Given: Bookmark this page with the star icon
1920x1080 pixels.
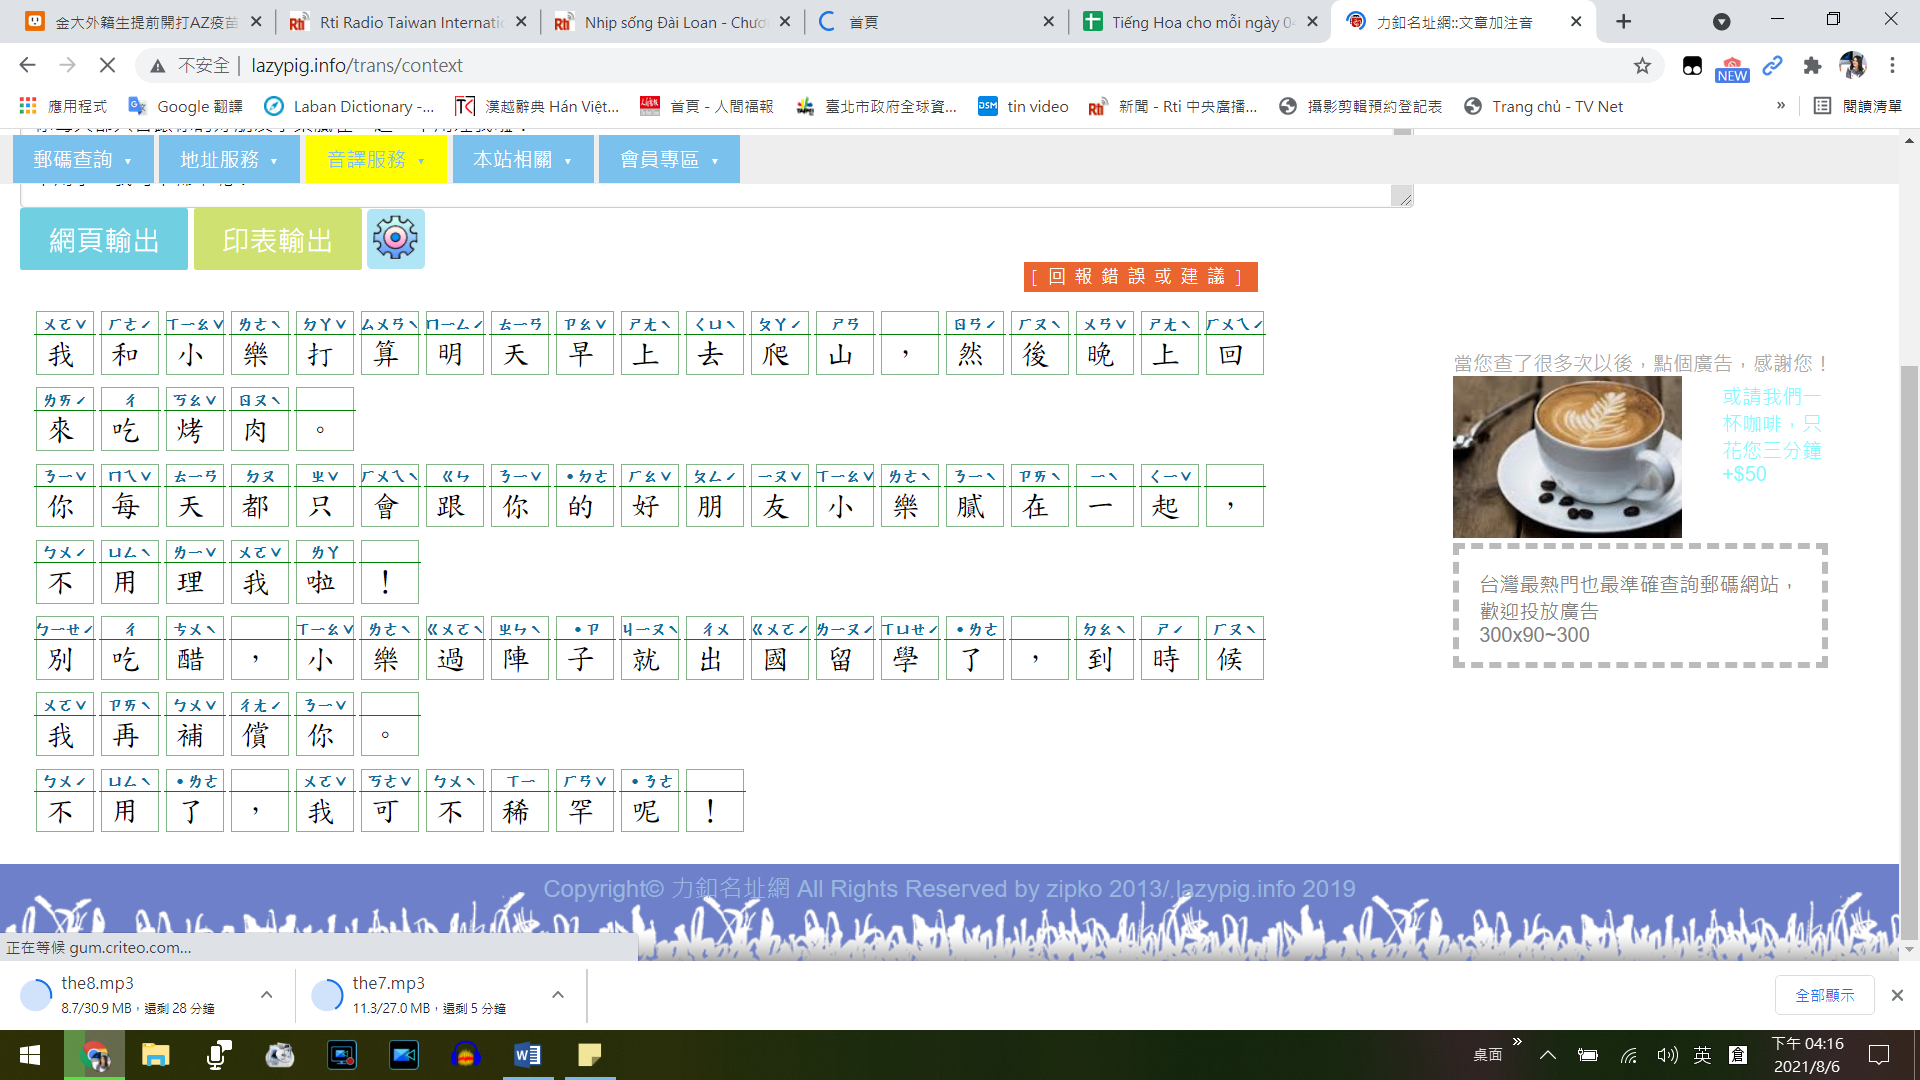Looking at the screenshot, I should click(x=1642, y=66).
